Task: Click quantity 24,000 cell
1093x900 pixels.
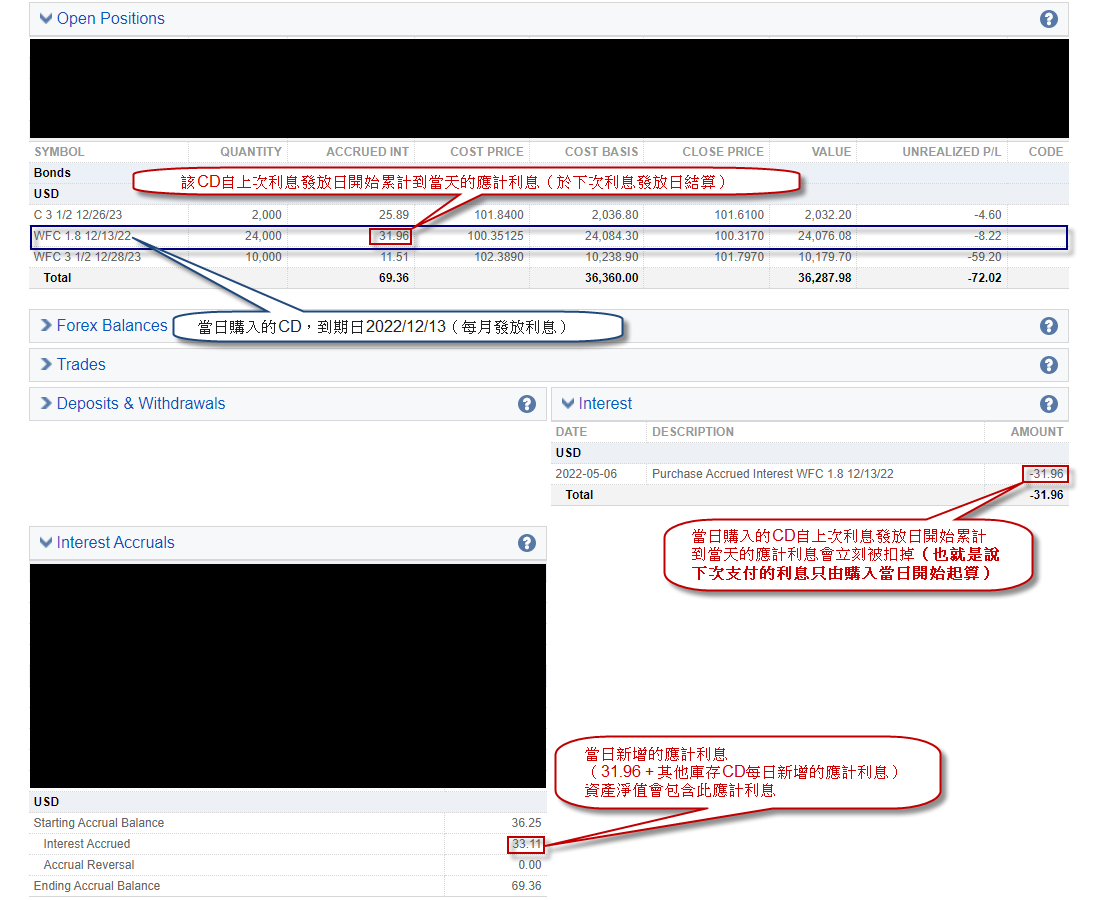Action: pos(263,236)
